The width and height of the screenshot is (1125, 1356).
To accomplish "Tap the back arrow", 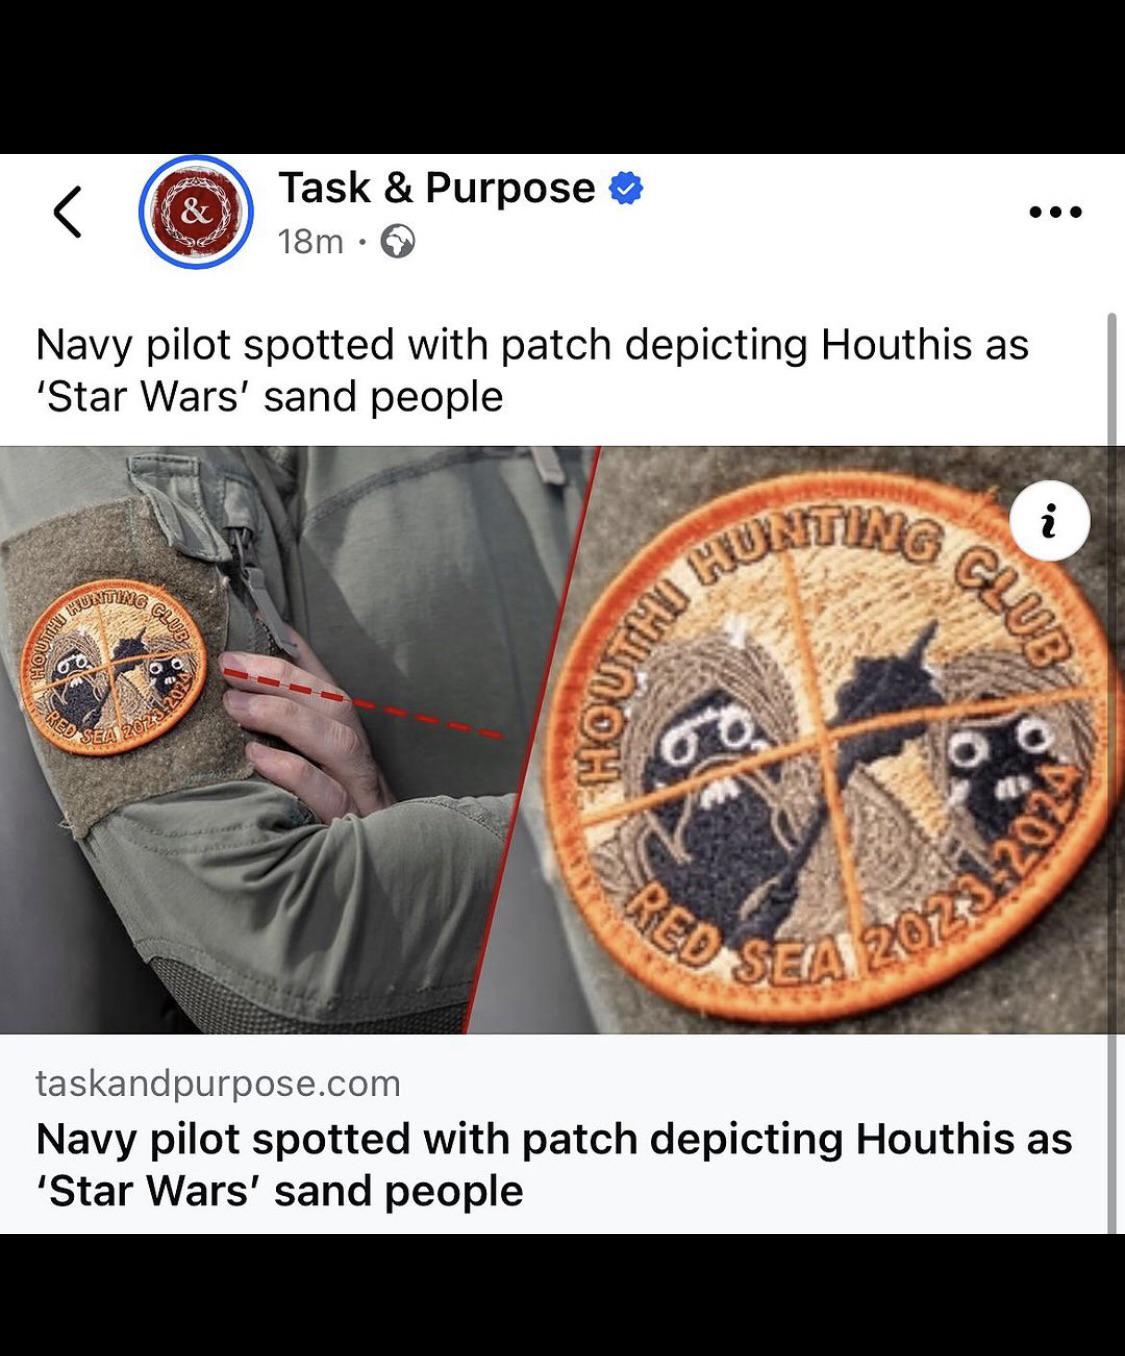I will [67, 211].
